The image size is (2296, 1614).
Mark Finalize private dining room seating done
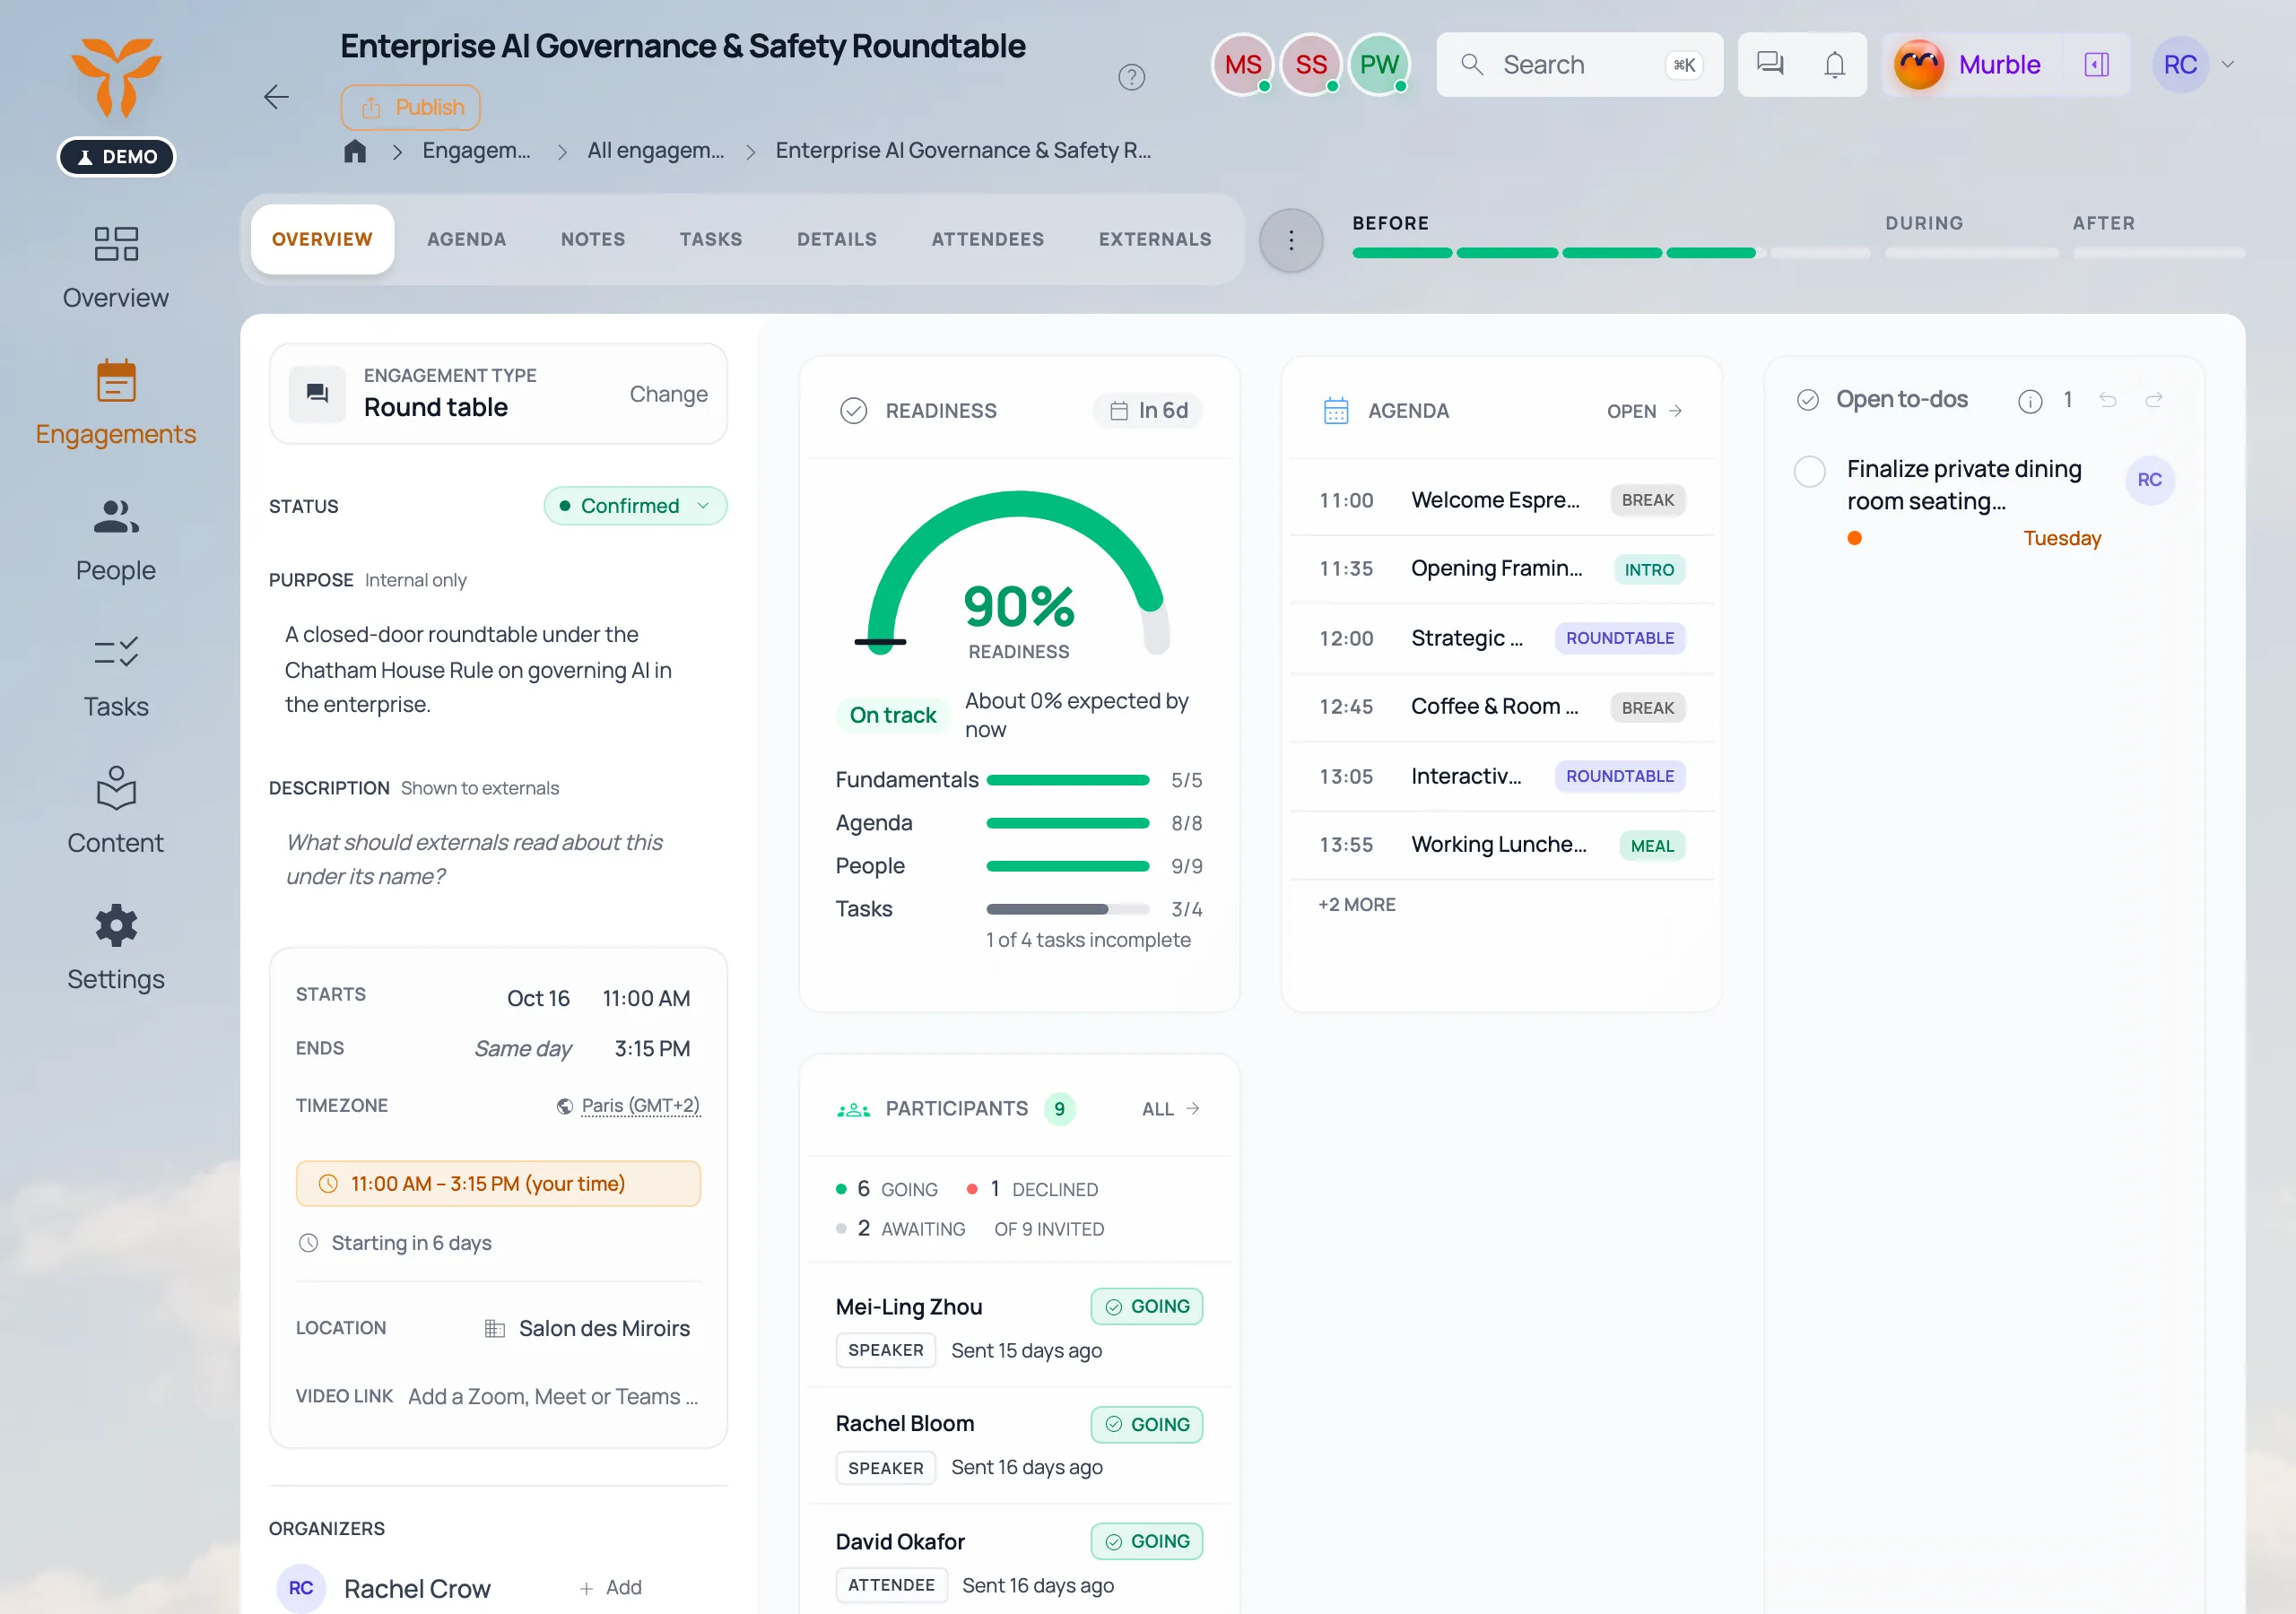point(1809,471)
